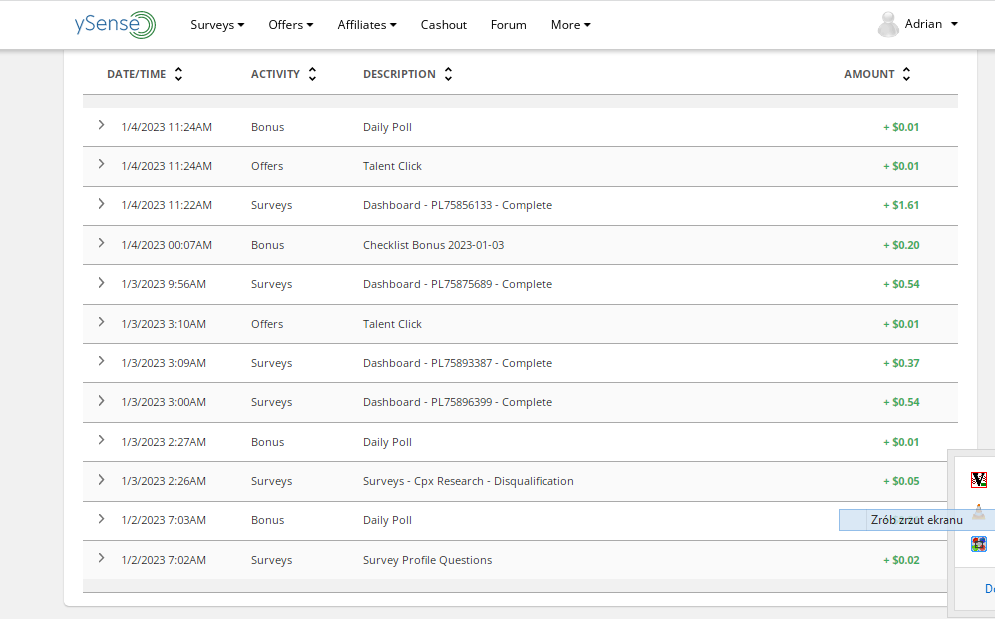Click 'Checklist Bonus 2023-01-03' description
The image size is (995, 623).
[x=433, y=245]
